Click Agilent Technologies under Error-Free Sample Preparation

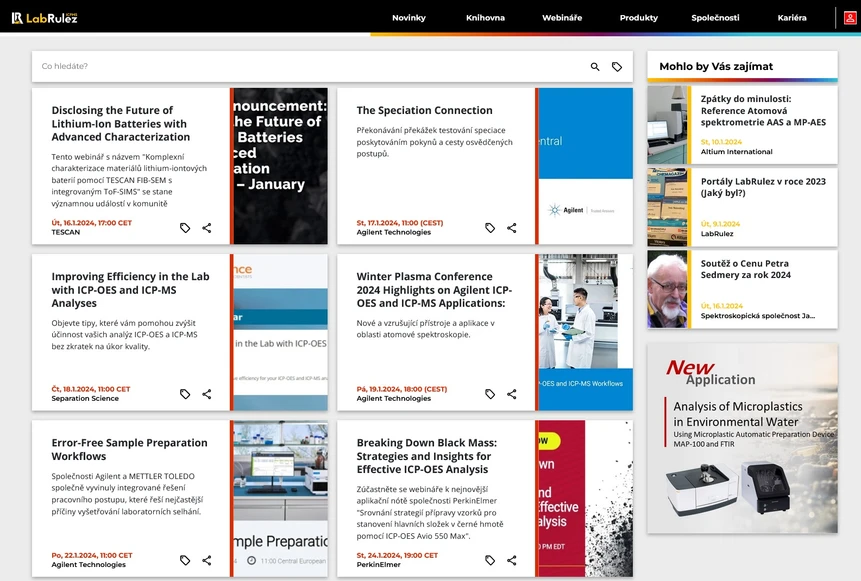pos(88,565)
